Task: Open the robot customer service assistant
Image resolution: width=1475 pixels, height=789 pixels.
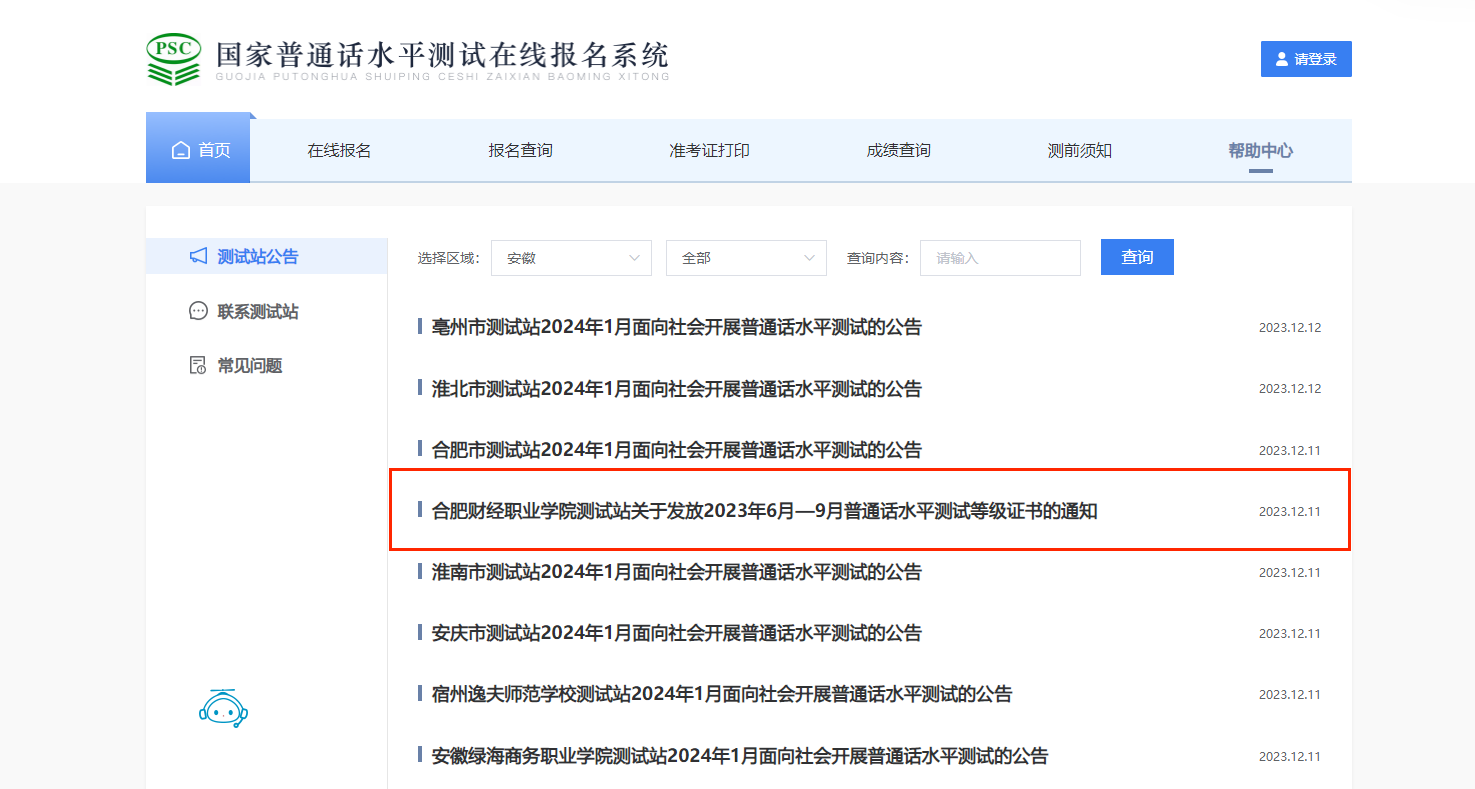Action: click(223, 707)
